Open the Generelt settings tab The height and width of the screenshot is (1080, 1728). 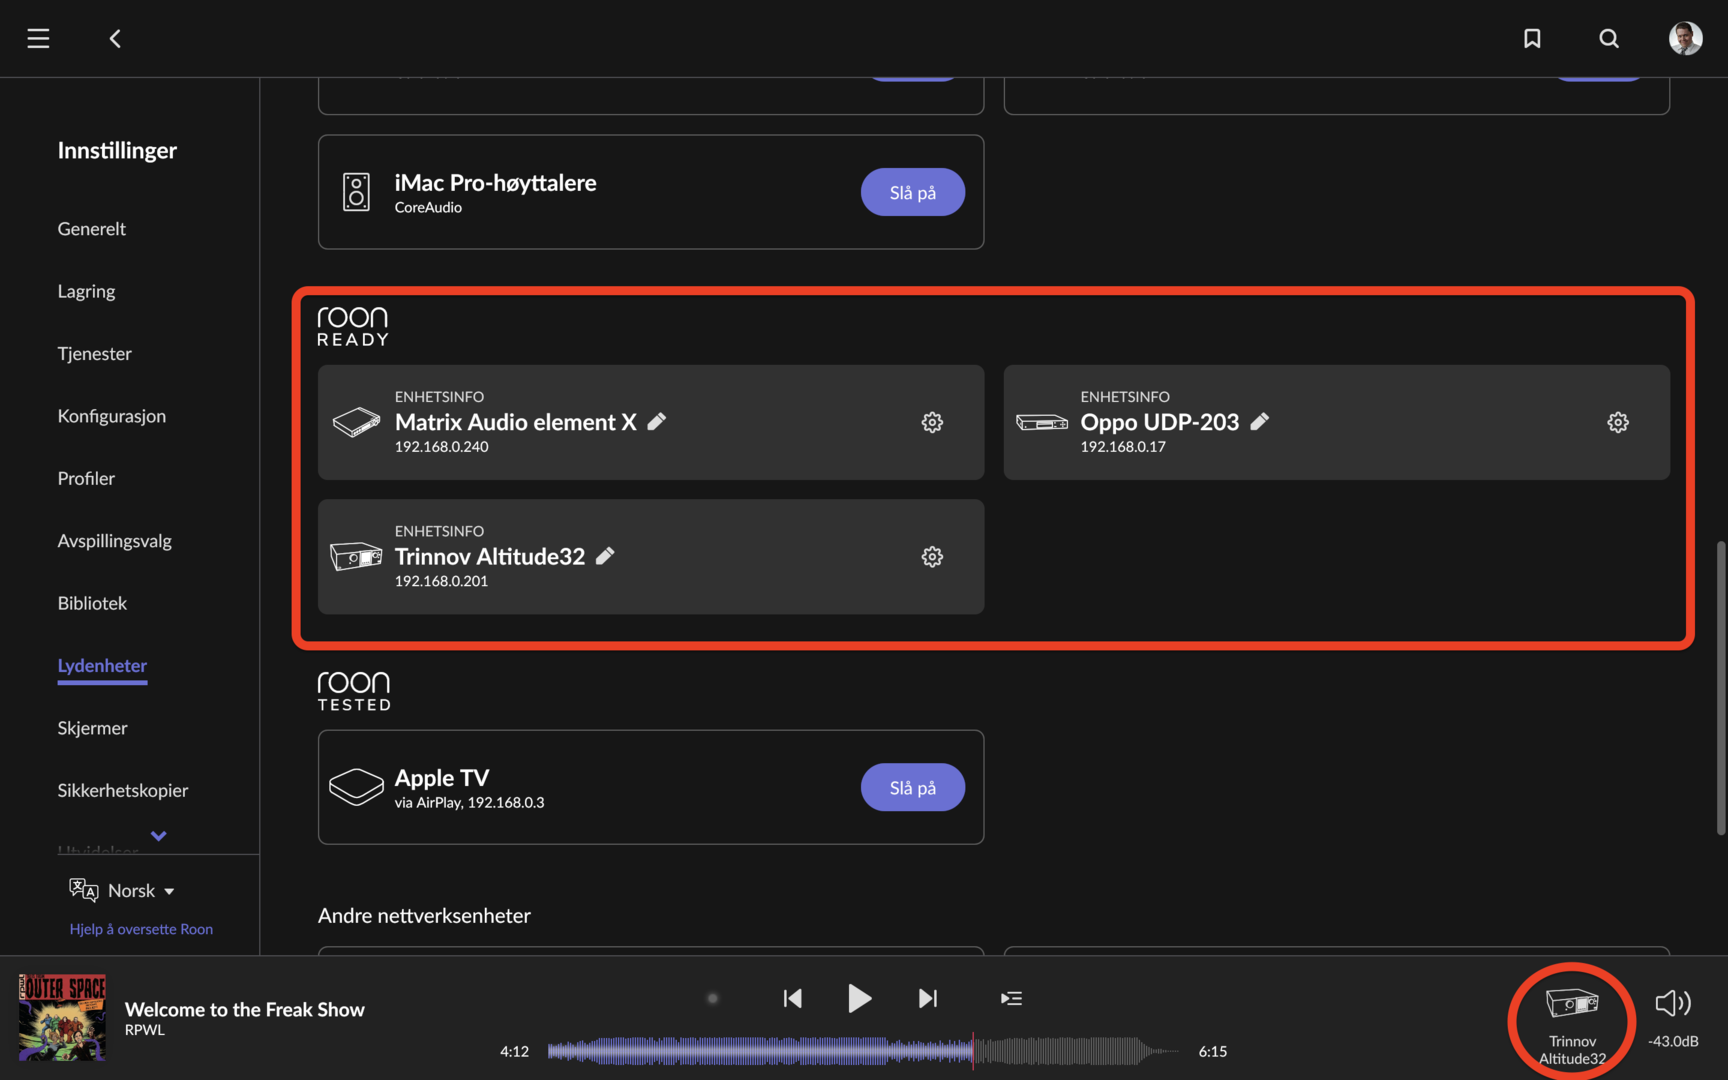point(92,229)
